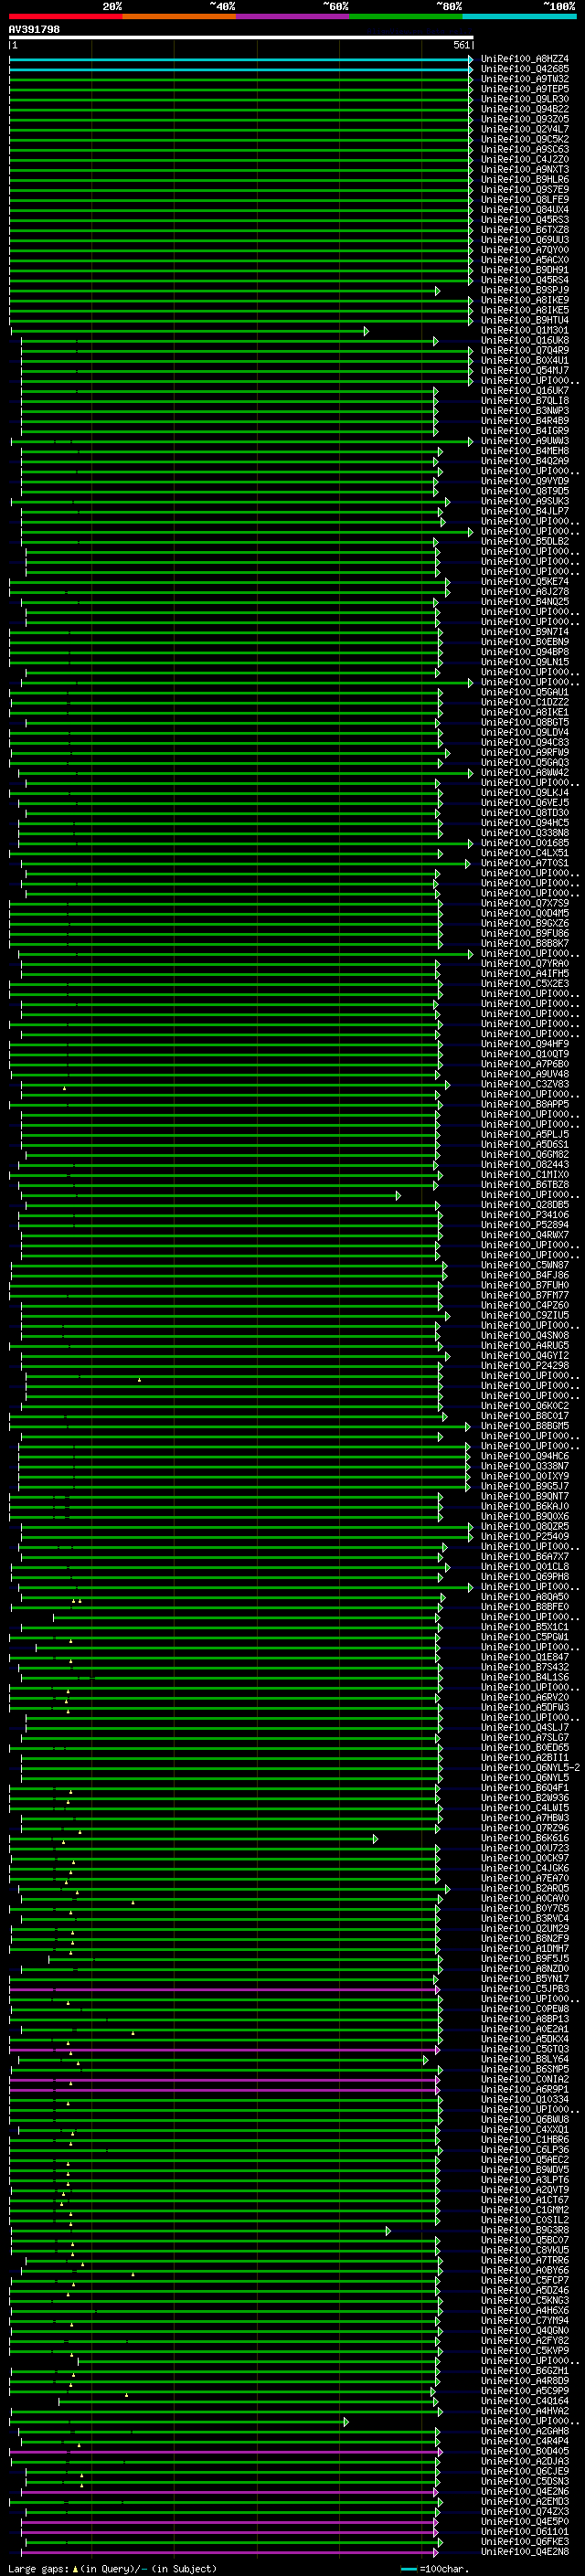Select the UniRef100_C4J2Z0 label

[525, 159]
